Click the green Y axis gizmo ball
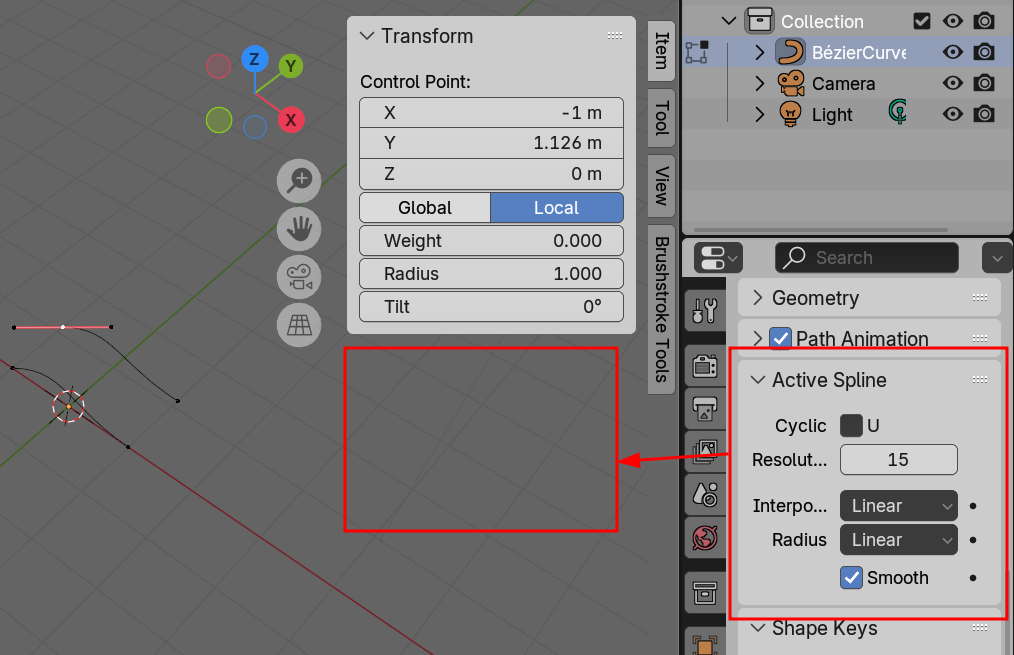Viewport: 1014px width, 655px height. [291, 66]
